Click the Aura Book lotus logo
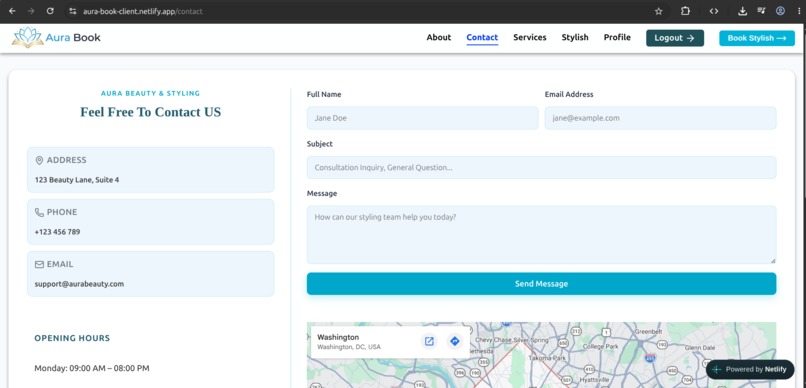806x388 pixels. click(28, 38)
